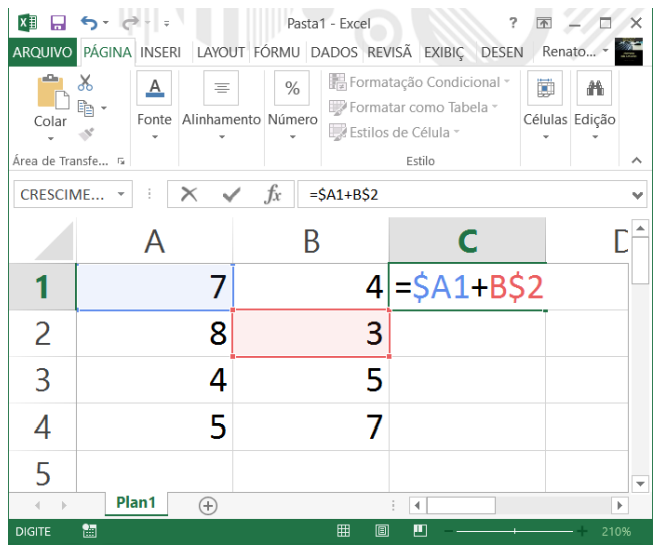Click cell A1 containing 7
Screen dimensions: 660x550
154,287
